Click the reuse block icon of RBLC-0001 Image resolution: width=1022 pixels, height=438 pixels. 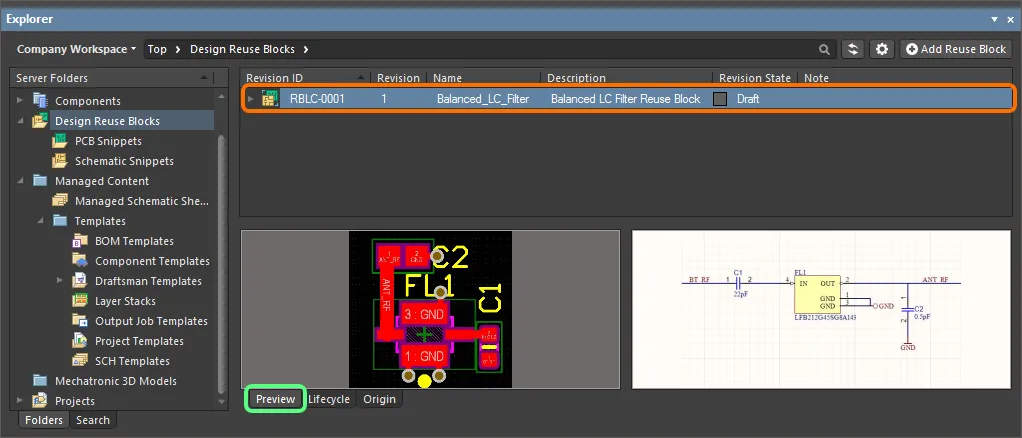[269, 99]
